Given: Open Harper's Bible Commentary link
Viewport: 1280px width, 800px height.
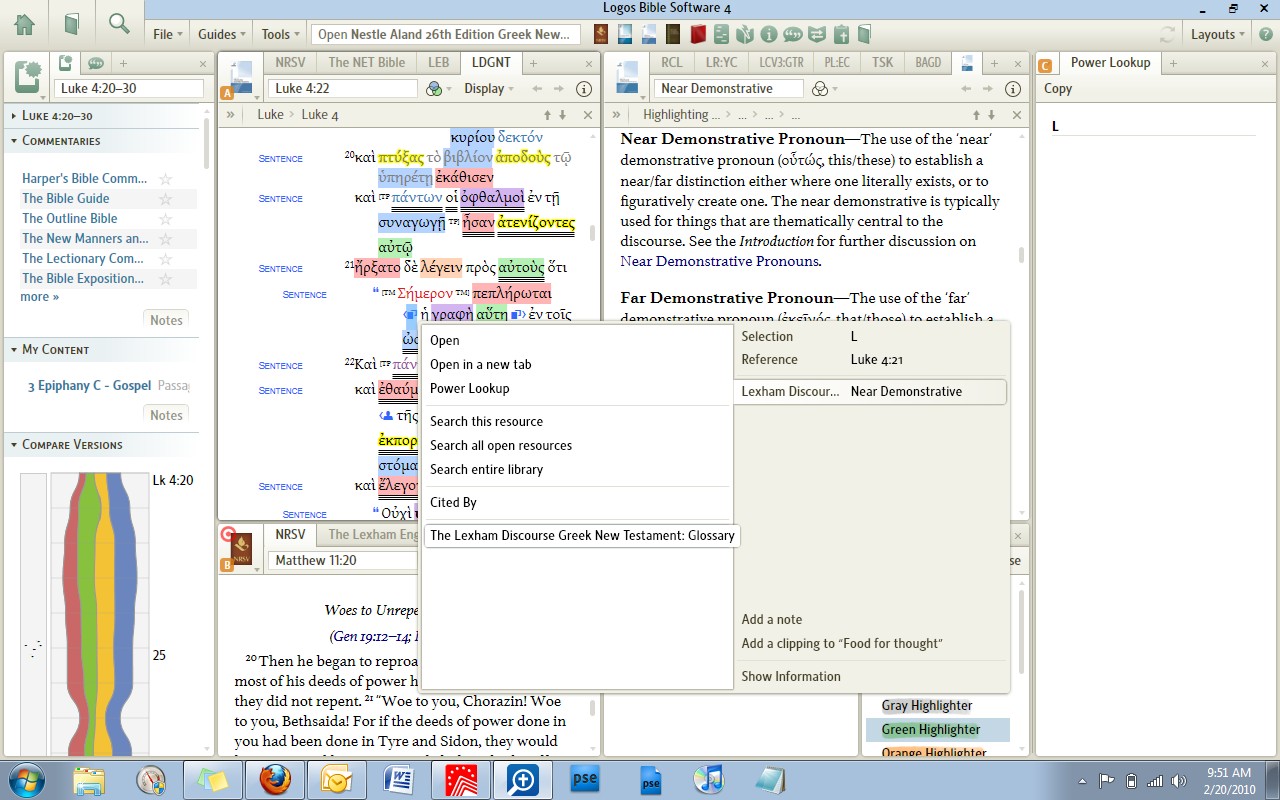Looking at the screenshot, I should coord(85,179).
